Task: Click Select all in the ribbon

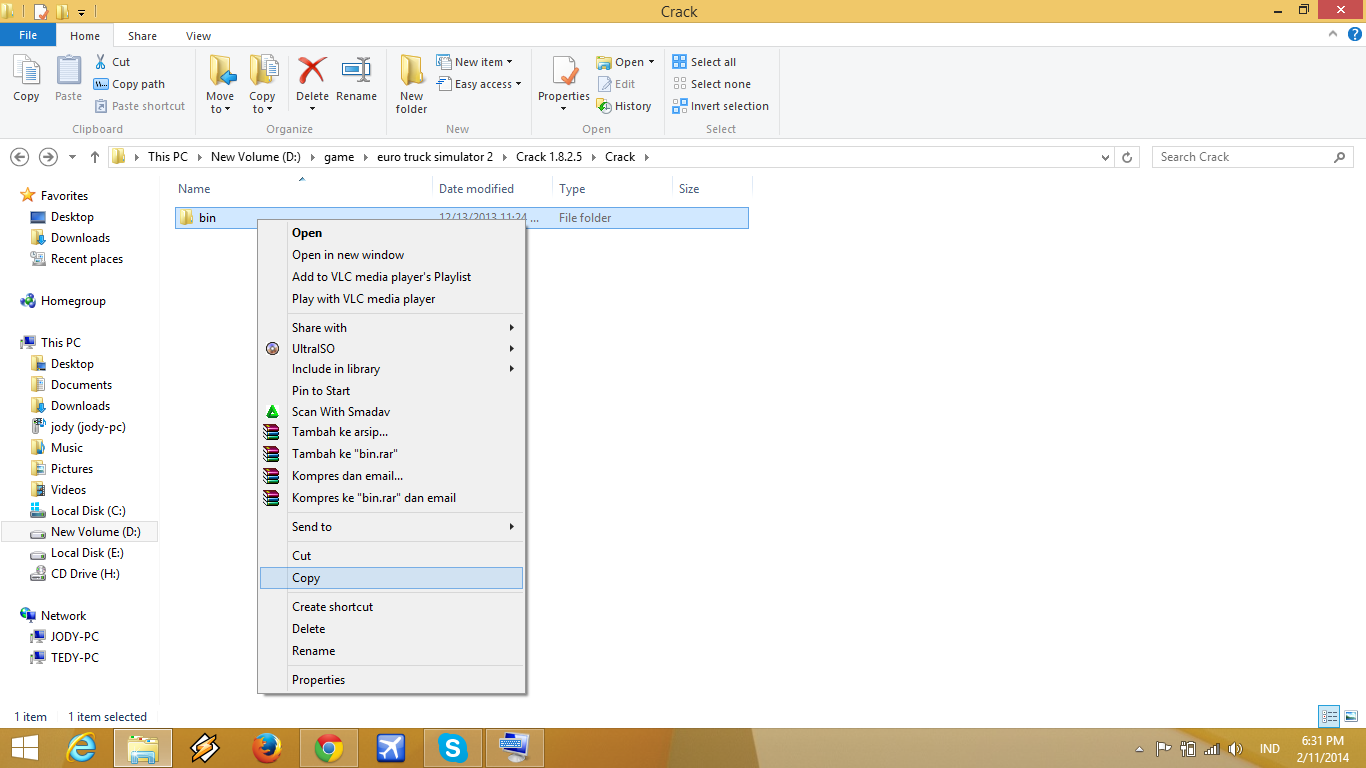Action: [704, 62]
